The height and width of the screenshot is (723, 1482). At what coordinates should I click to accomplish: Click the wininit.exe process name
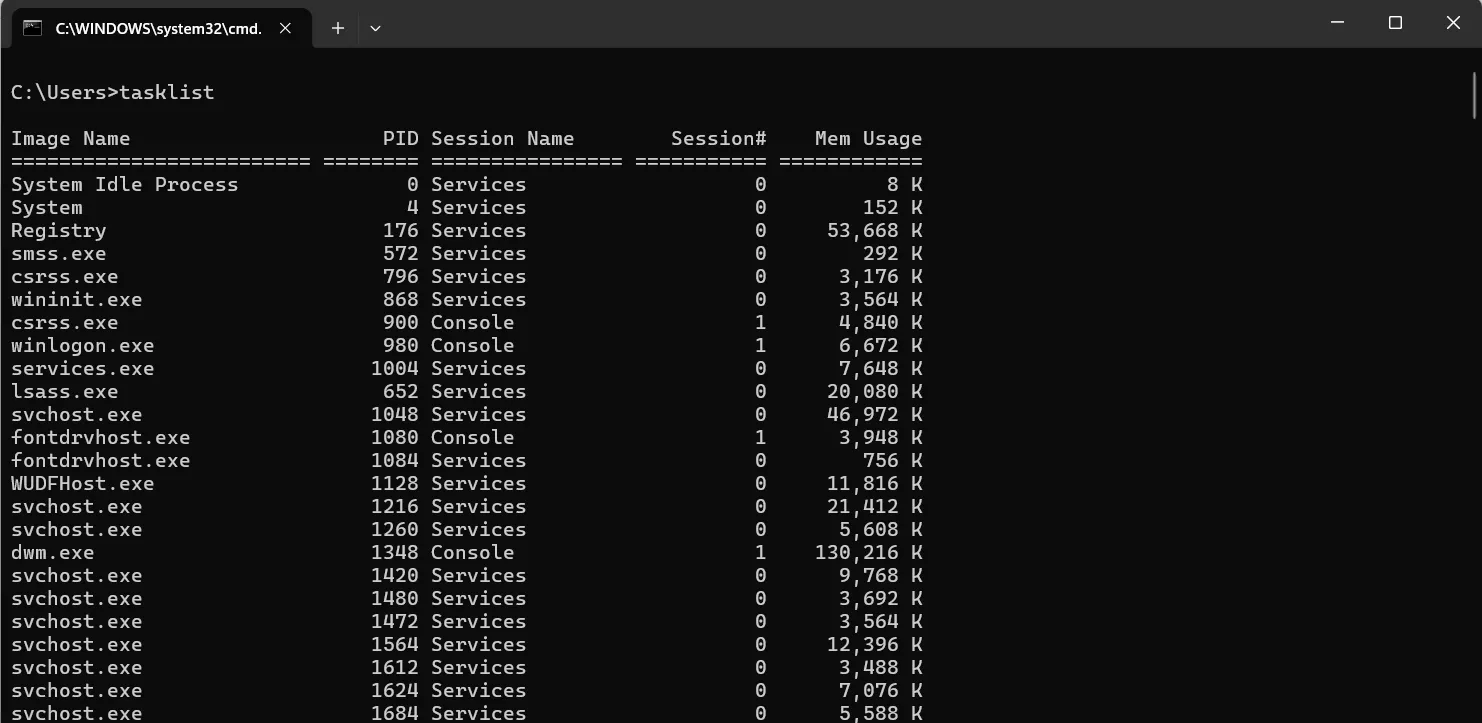(x=77, y=299)
